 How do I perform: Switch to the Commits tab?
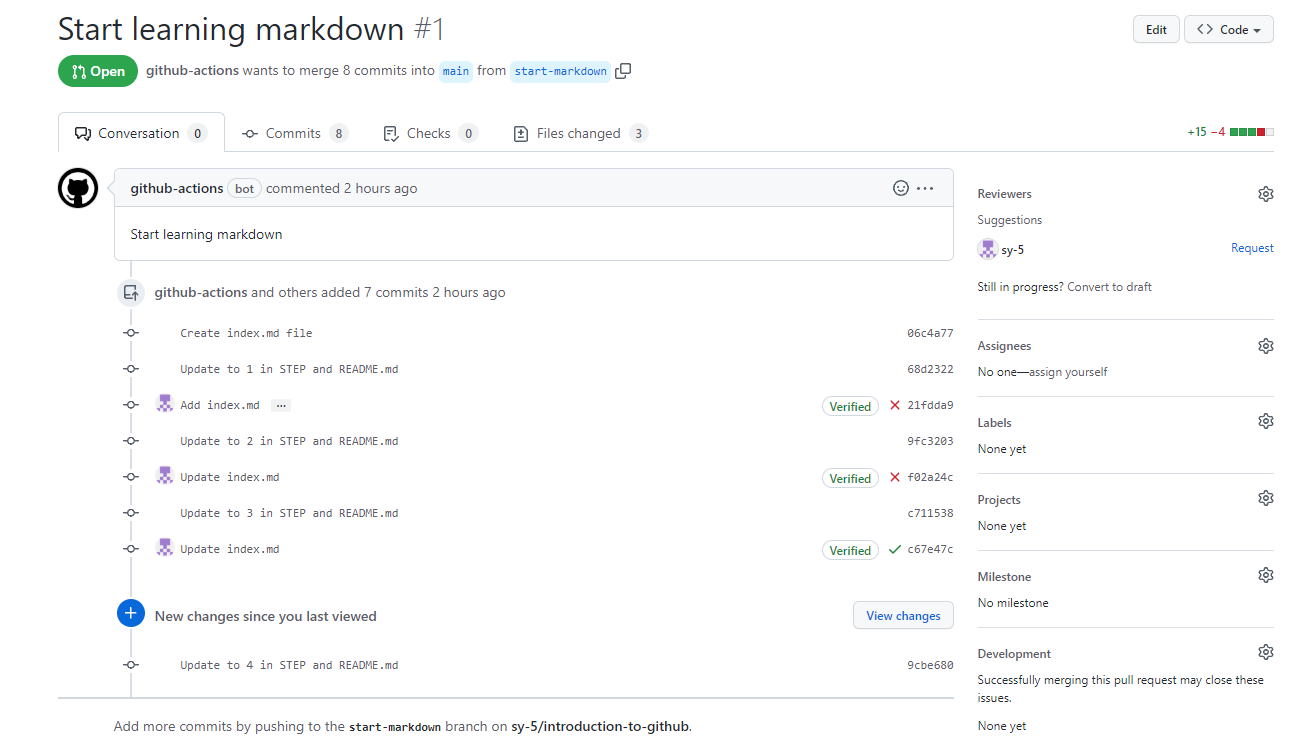[294, 134]
